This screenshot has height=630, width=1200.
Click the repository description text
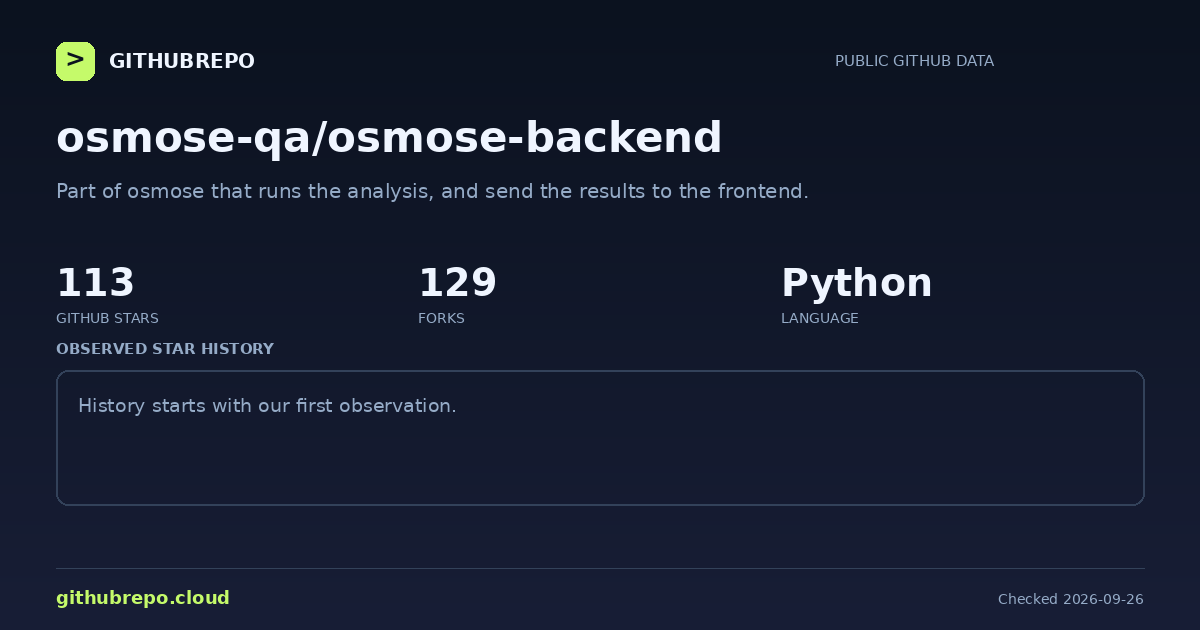point(432,191)
